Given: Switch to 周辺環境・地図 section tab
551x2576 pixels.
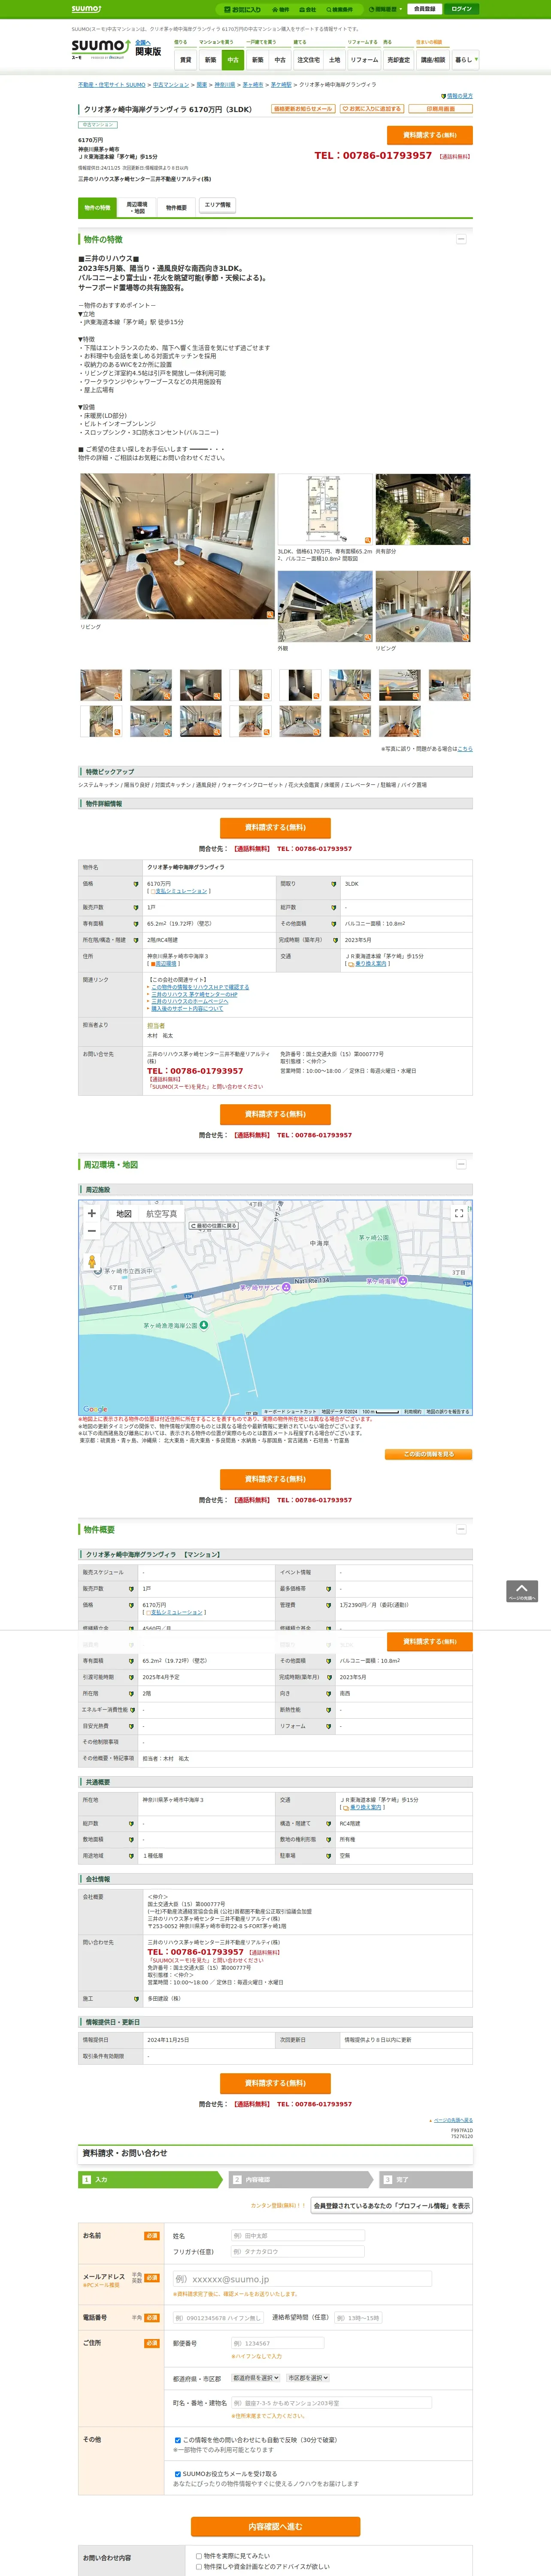Looking at the screenshot, I should (x=136, y=208).
